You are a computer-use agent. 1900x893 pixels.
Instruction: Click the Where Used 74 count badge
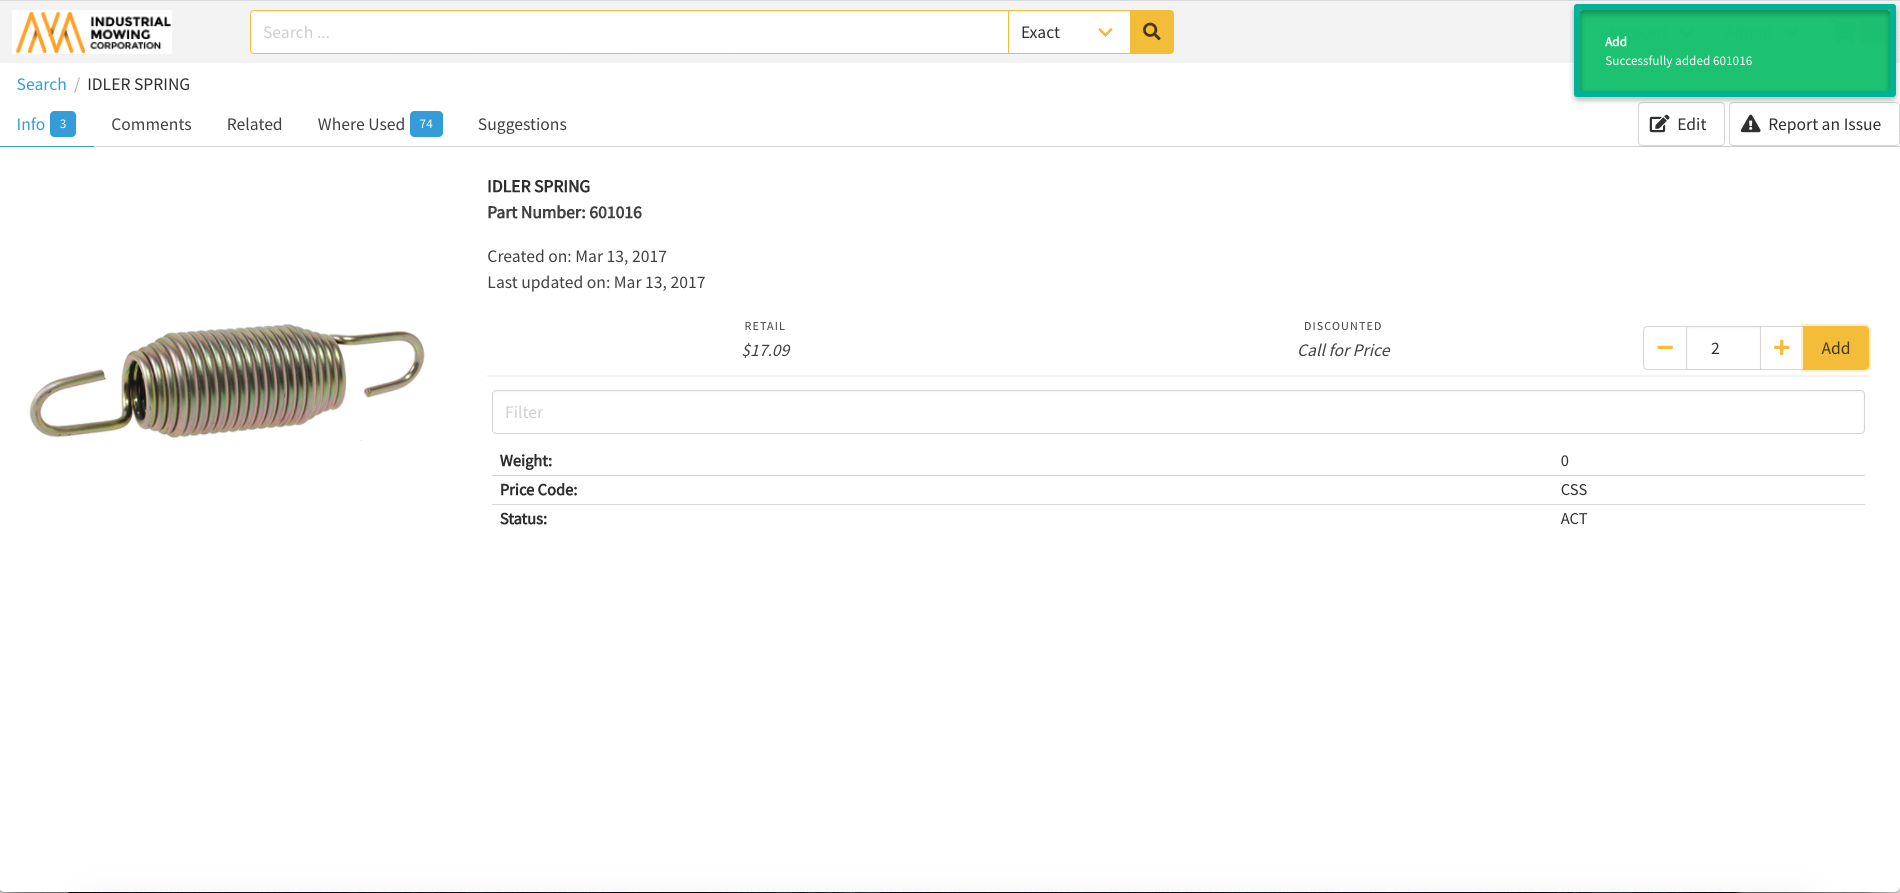pos(426,124)
